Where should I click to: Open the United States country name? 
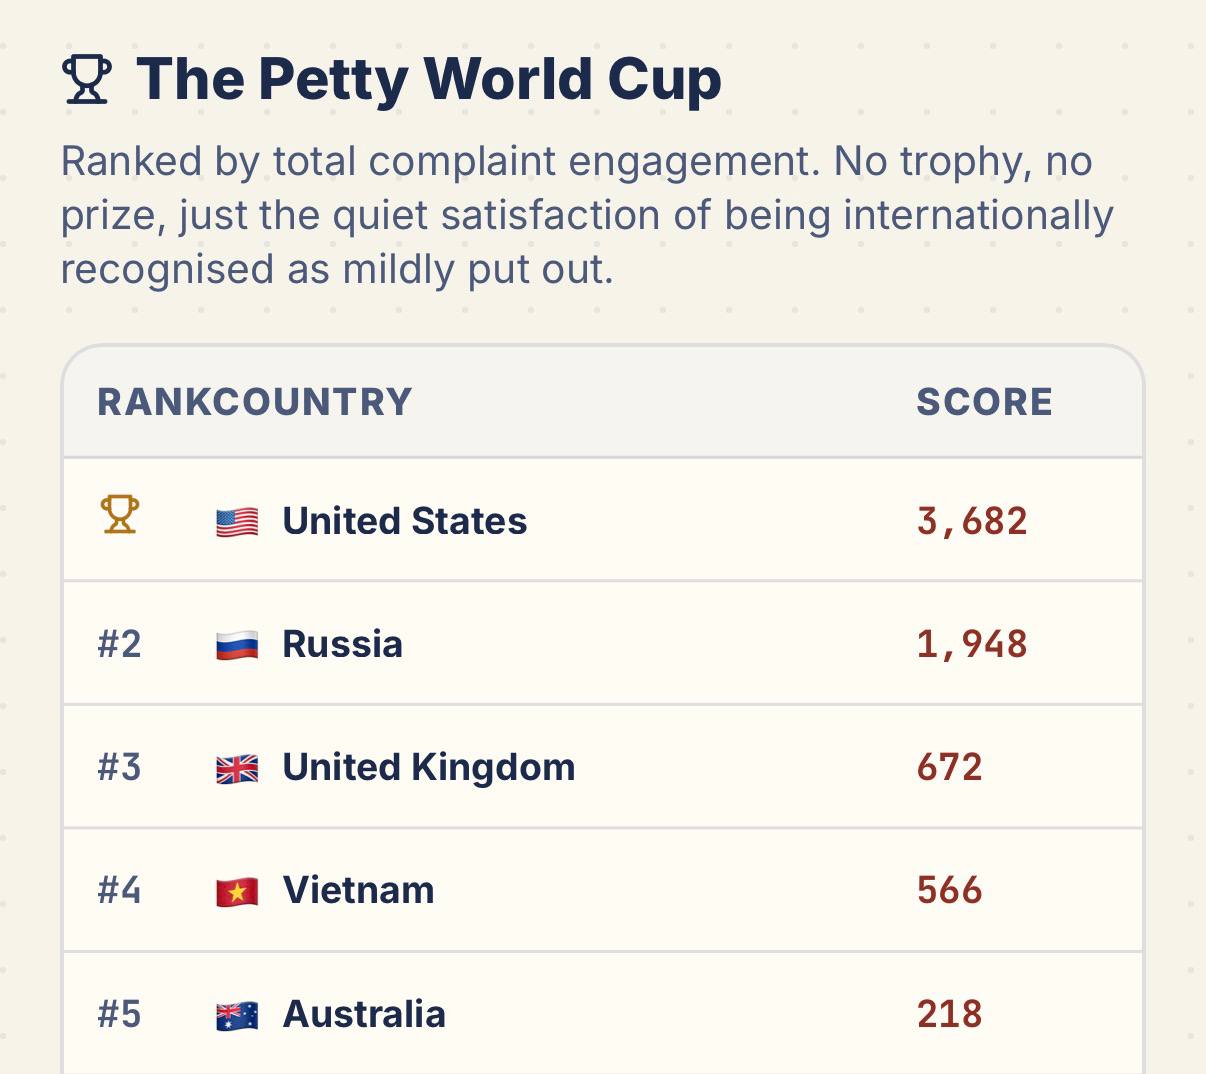pyautogui.click(x=405, y=521)
